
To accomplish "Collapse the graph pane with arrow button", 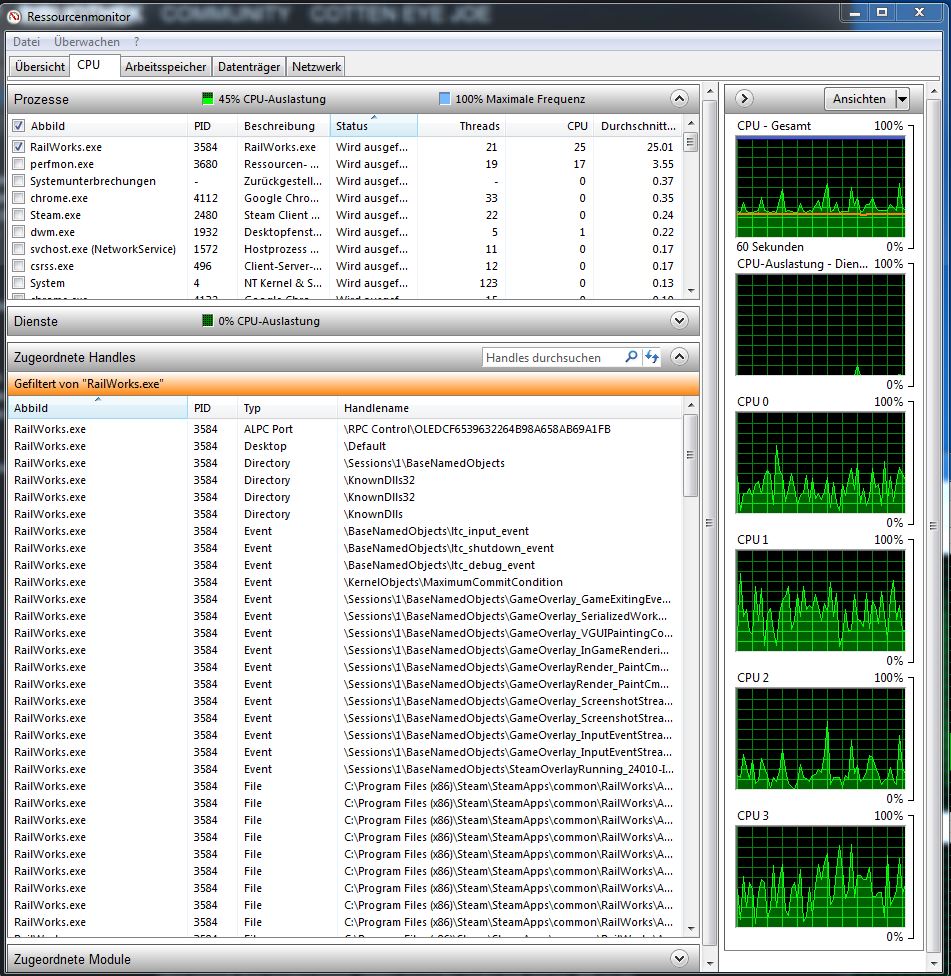I will (x=744, y=99).
